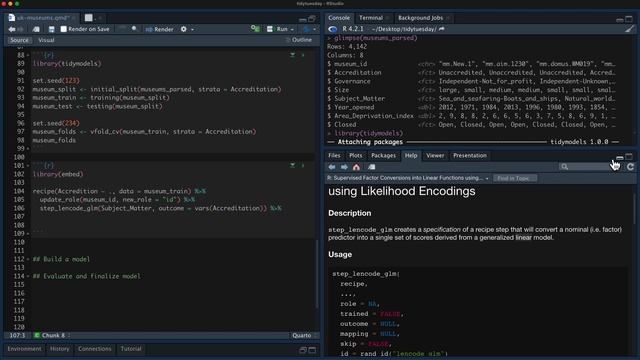Screen dimensions: 640x360
Task: Open the Terminal tab
Action: coord(371,18)
